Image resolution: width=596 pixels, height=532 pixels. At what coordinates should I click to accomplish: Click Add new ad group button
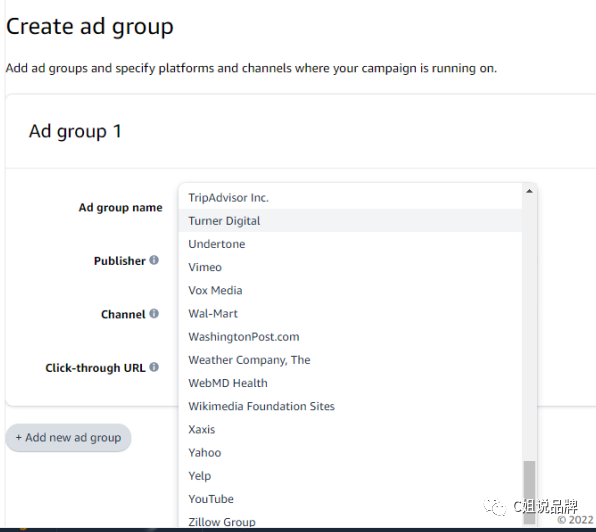[68, 438]
